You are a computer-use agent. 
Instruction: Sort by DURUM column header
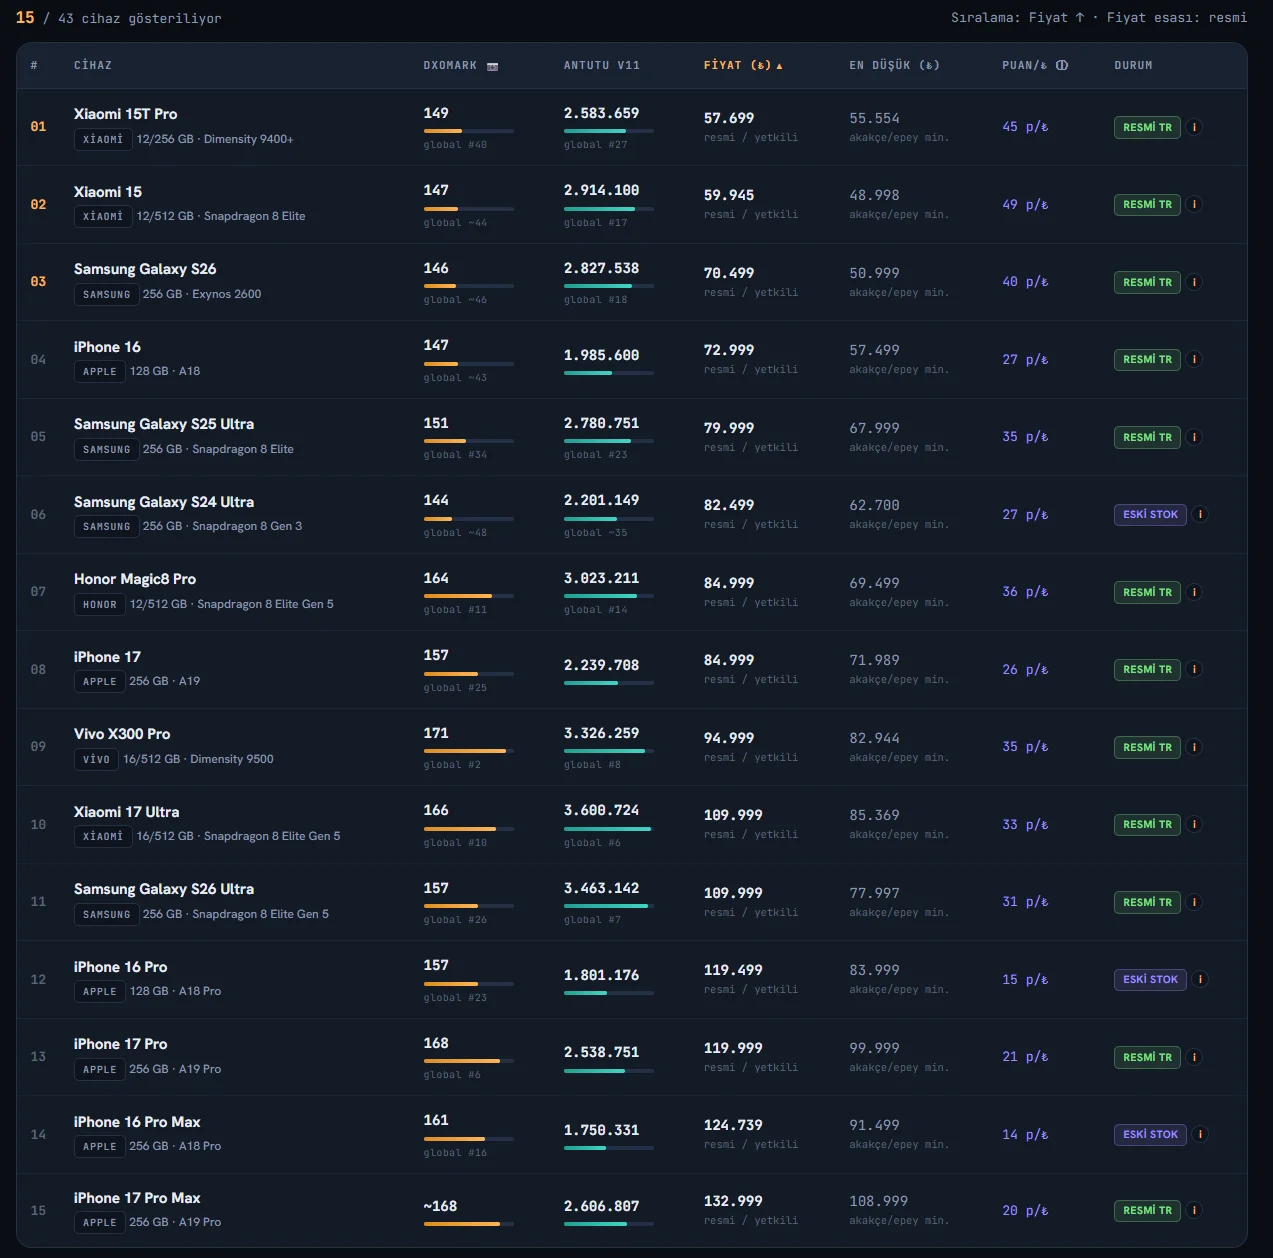click(1133, 65)
